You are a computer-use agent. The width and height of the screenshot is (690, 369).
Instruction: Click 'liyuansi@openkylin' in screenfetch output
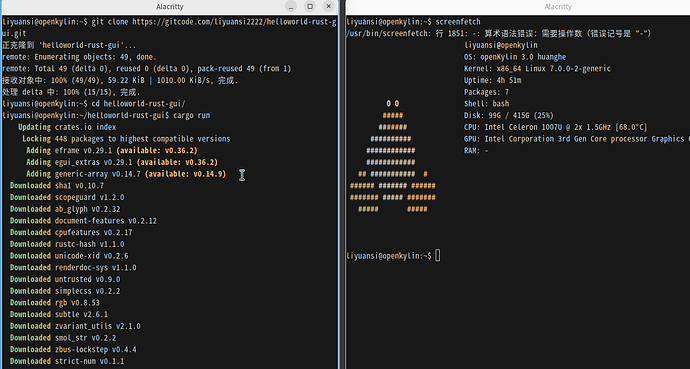tap(501, 45)
